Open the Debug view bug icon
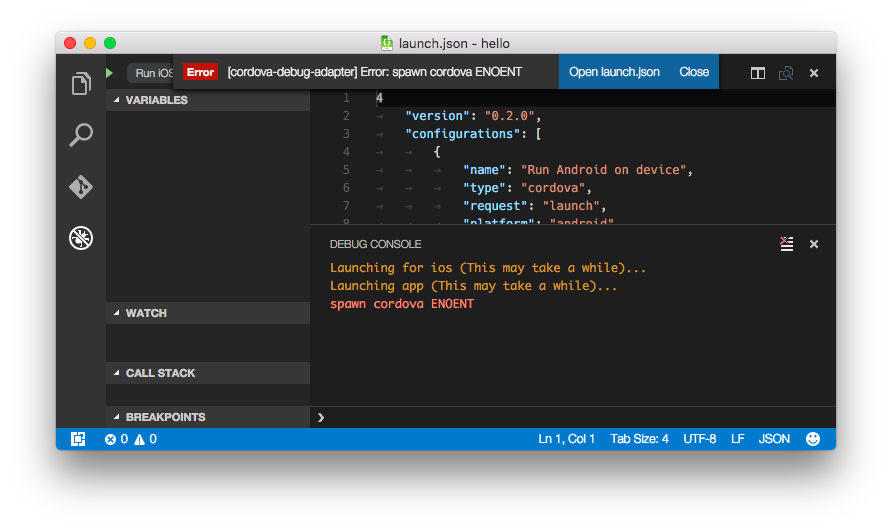 [x=81, y=238]
